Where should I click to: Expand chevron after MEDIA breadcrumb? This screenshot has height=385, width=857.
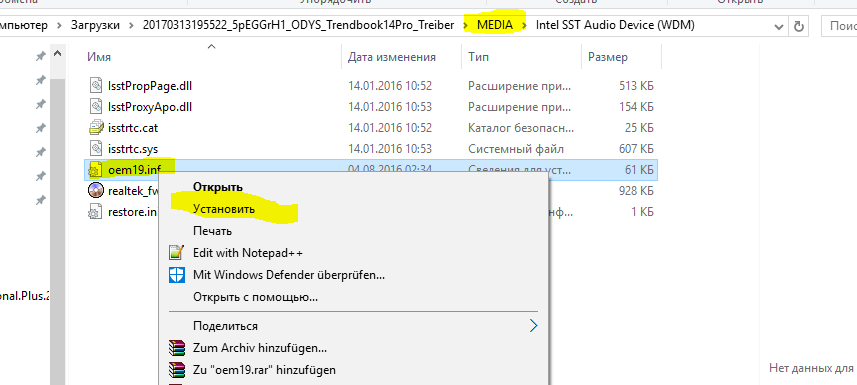click(x=525, y=25)
